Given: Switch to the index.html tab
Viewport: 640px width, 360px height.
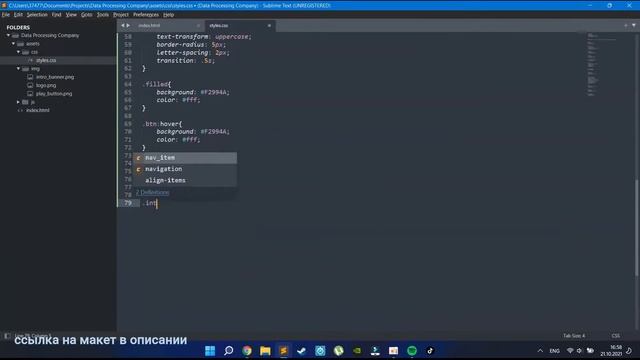Looking at the screenshot, I should [149, 26].
